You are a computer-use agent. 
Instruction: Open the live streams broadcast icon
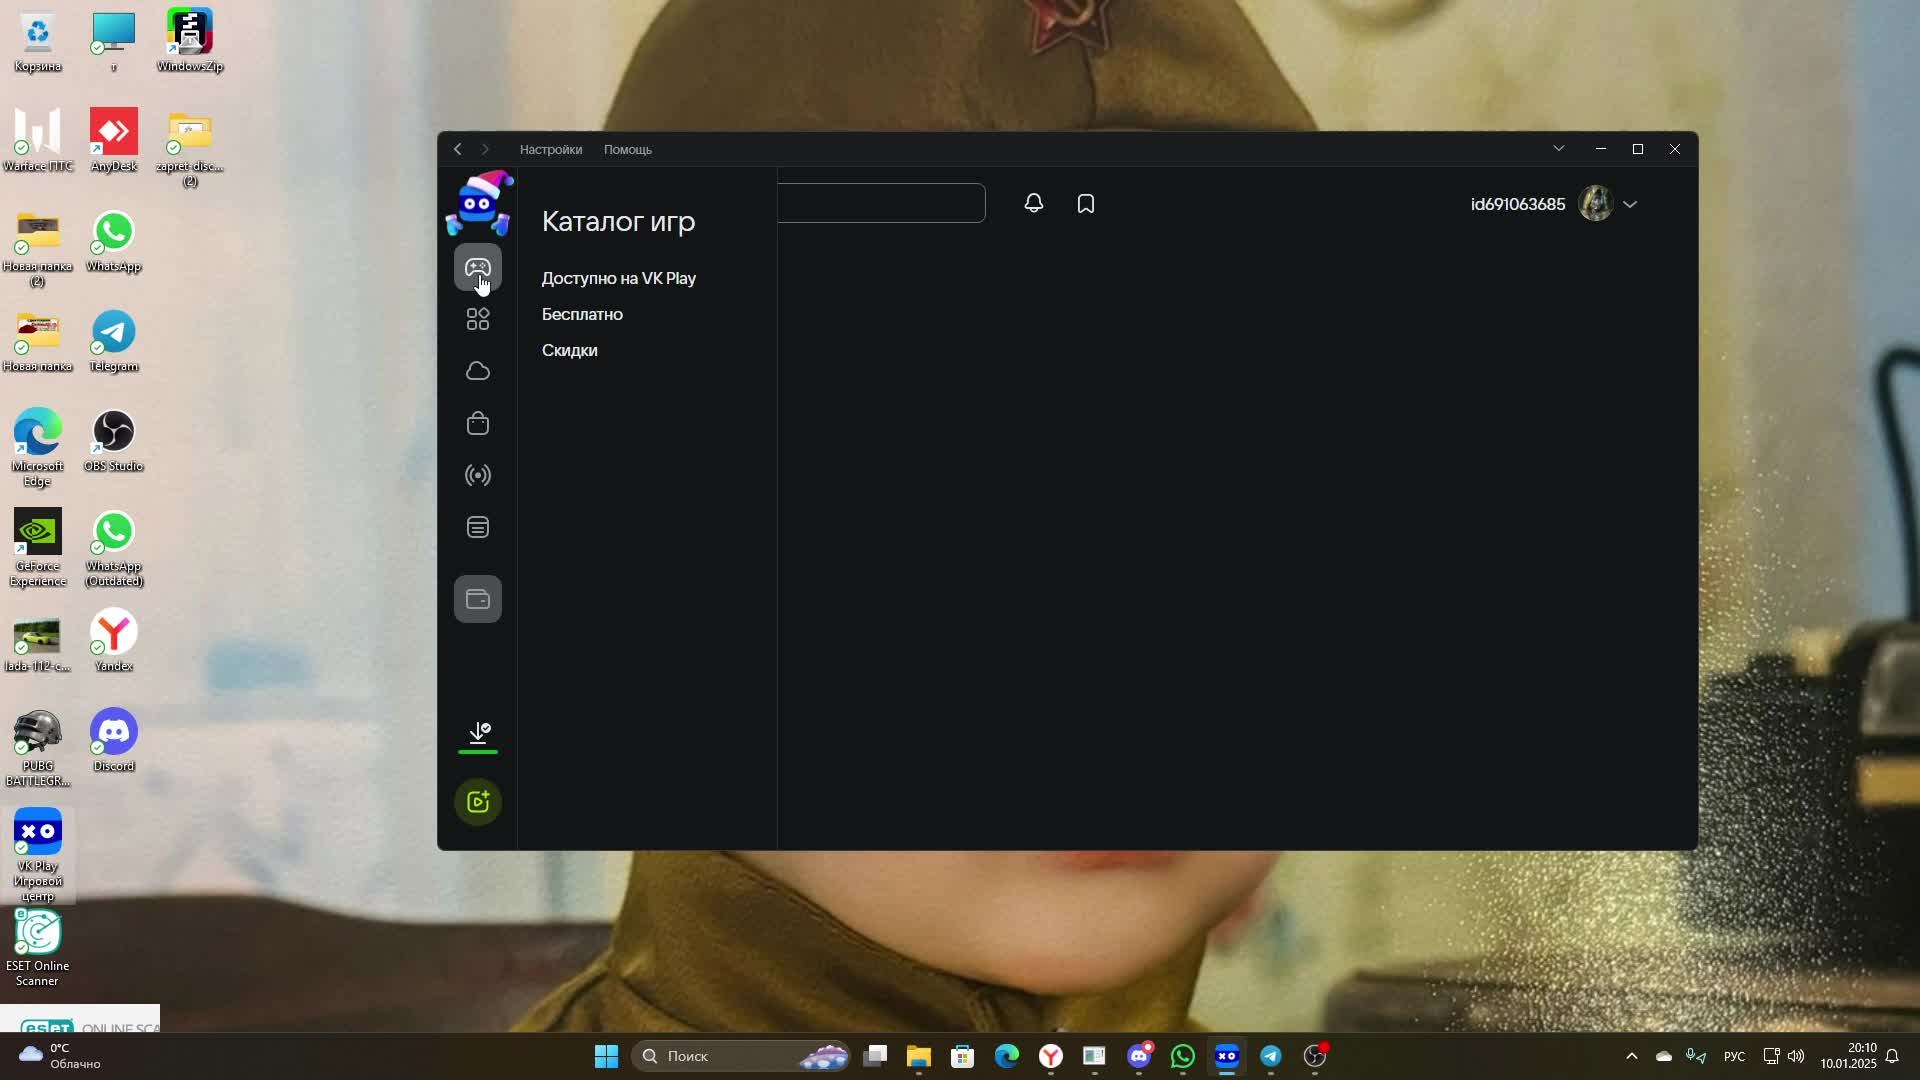coord(477,475)
